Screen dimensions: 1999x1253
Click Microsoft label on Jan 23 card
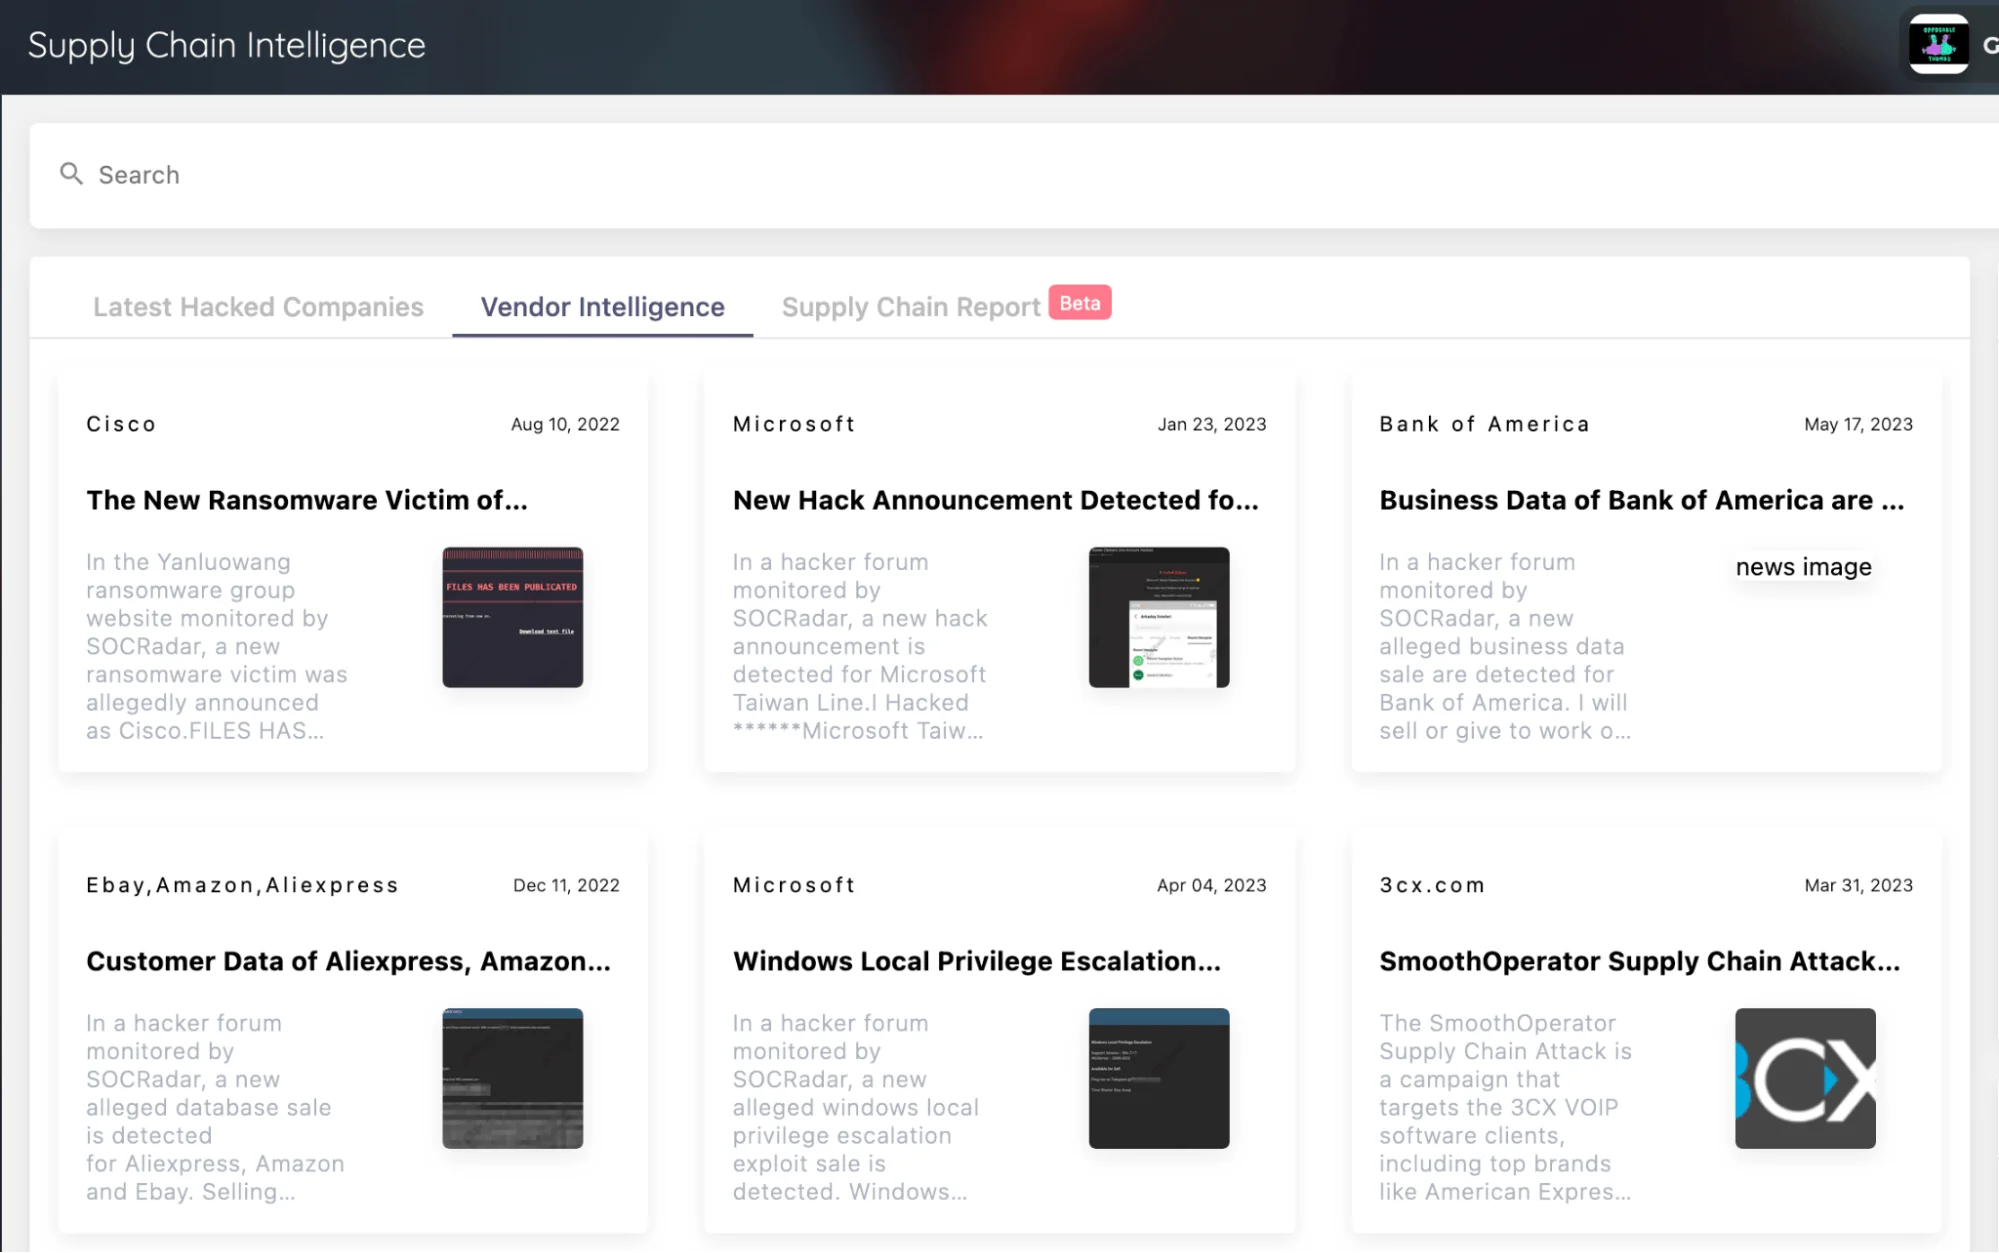pyautogui.click(x=794, y=424)
